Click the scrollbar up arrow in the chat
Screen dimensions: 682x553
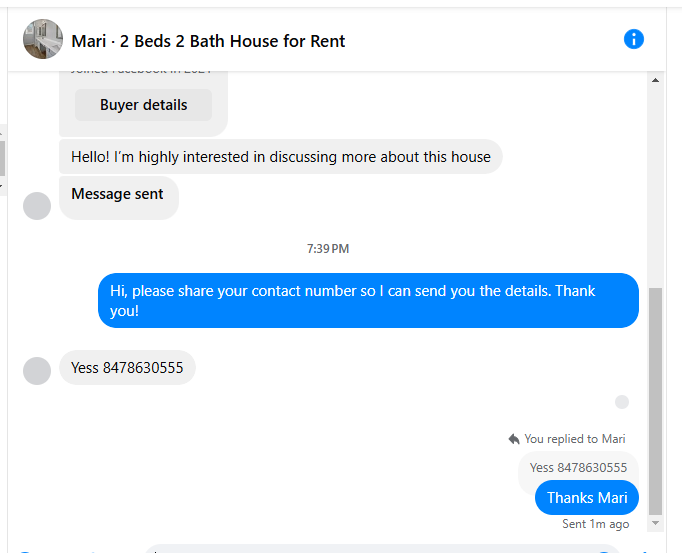click(x=655, y=80)
